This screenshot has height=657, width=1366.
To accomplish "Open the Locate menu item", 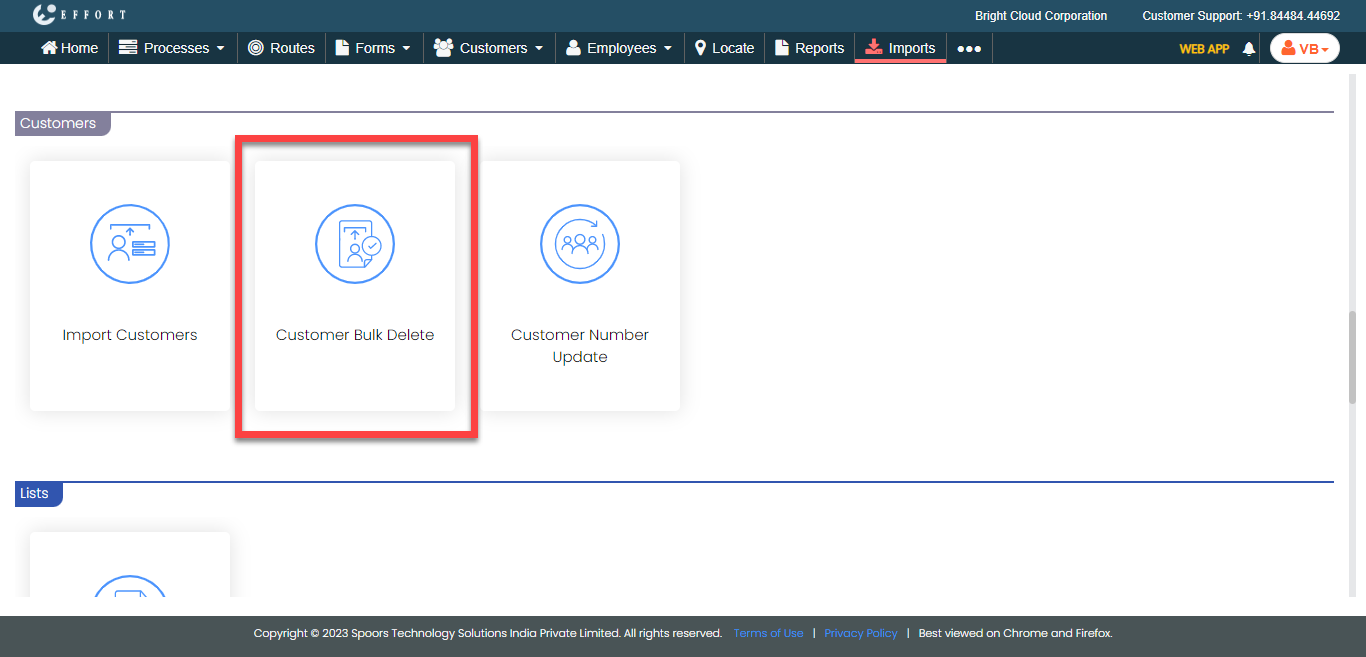I will point(724,48).
